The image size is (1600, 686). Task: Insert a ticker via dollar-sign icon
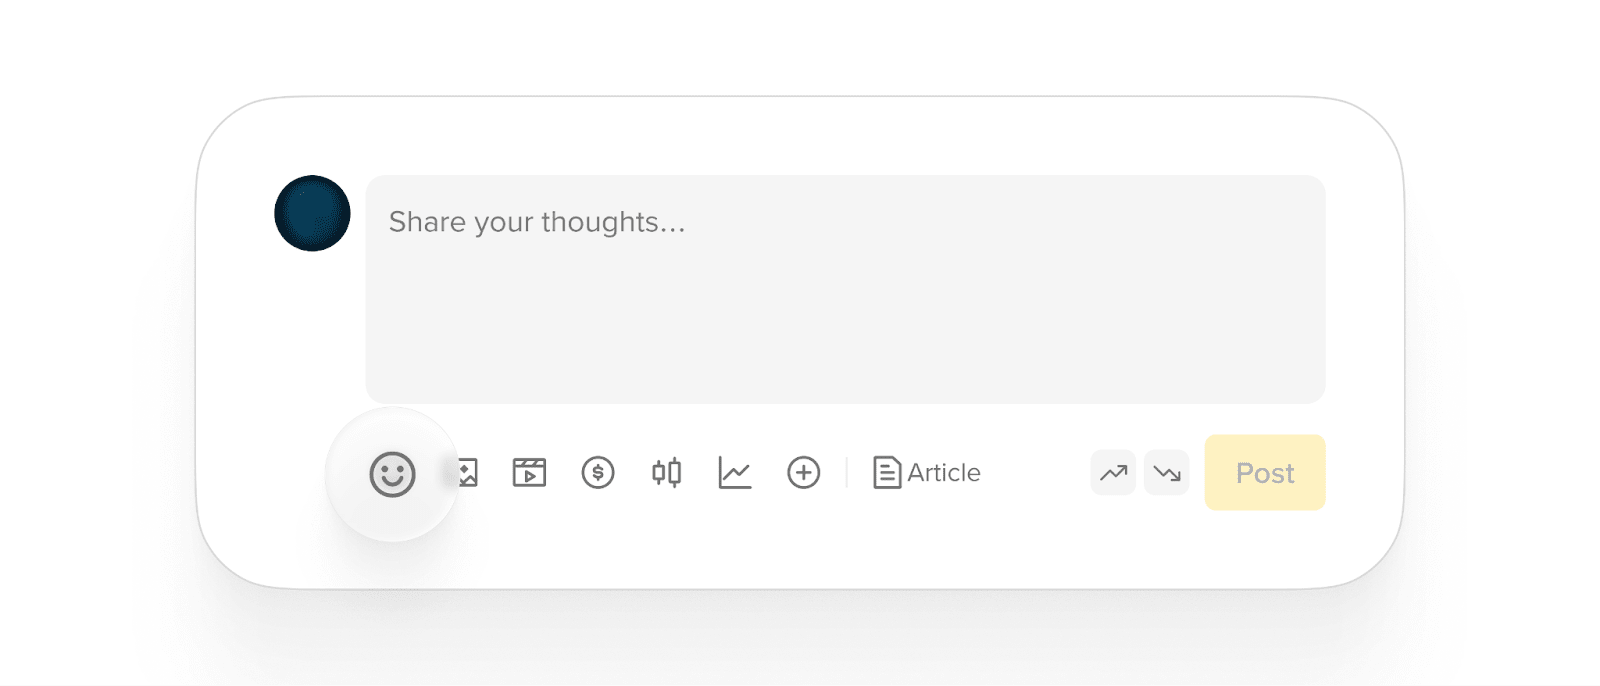pos(598,472)
